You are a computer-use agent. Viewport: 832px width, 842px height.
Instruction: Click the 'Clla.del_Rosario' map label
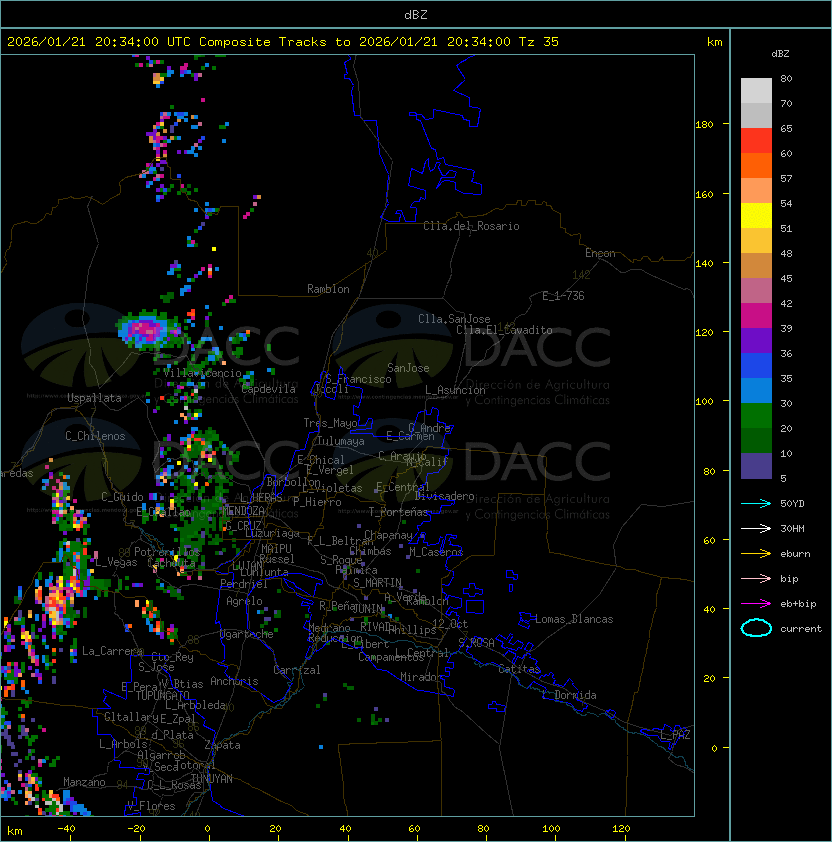coord(471,226)
